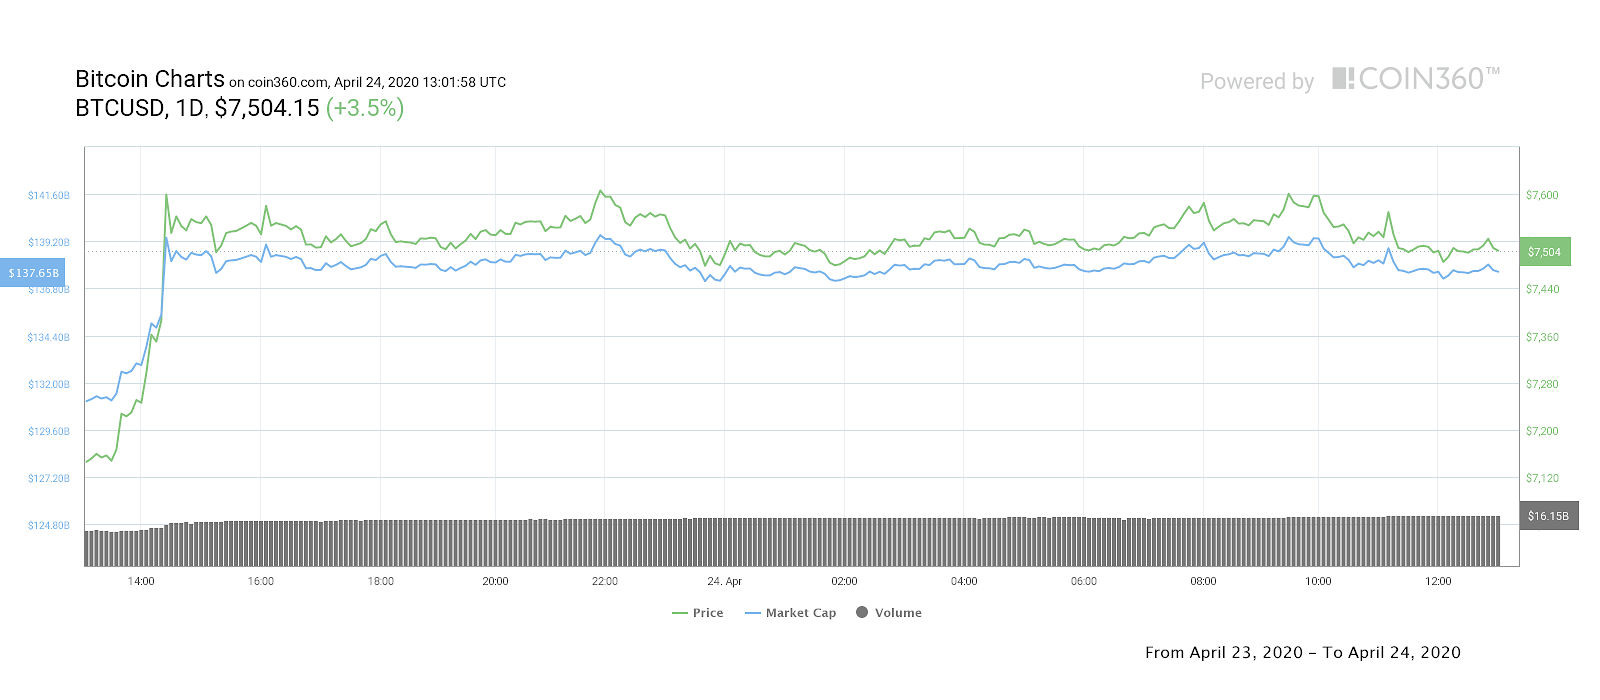Toggle the Market Cap legend item
Image resolution: width=1600 pixels, height=700 pixels.
(x=800, y=613)
